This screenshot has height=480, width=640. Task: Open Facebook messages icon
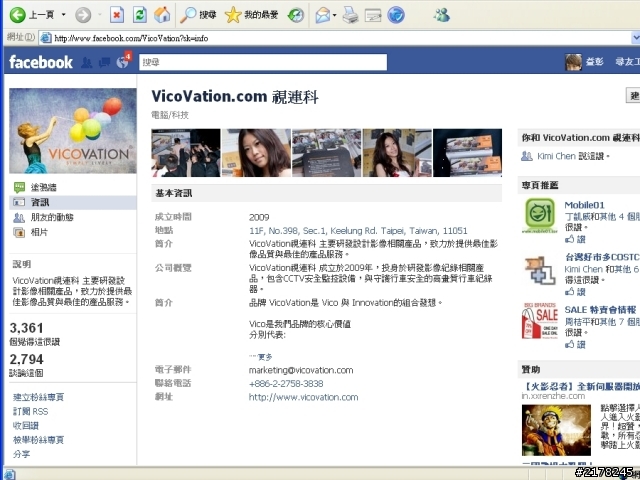point(104,62)
